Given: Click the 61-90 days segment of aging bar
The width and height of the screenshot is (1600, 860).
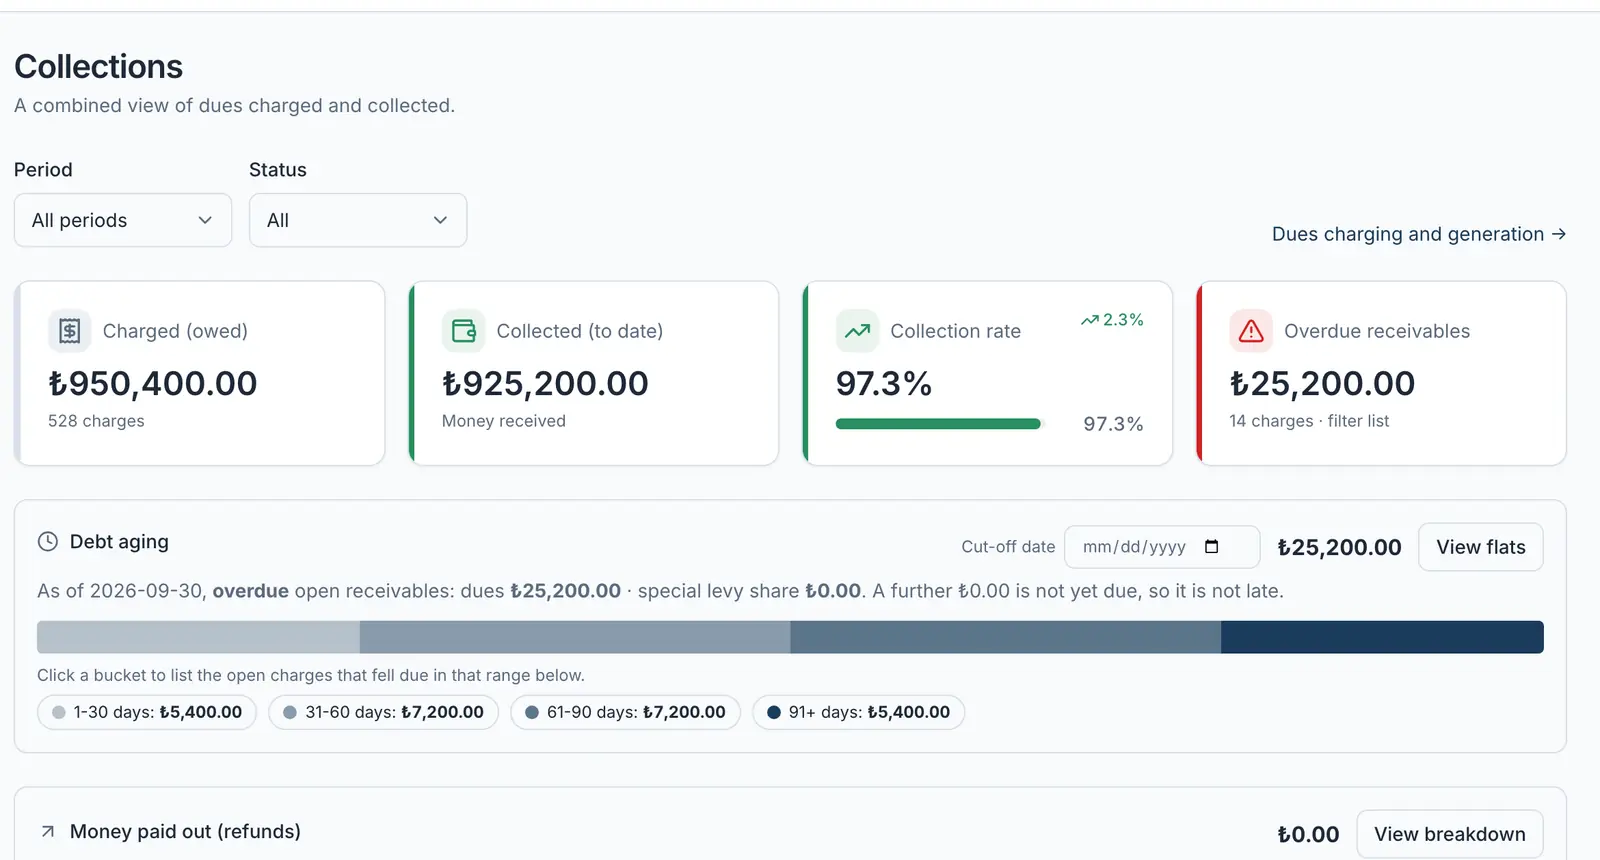Looking at the screenshot, I should coord(1006,637).
